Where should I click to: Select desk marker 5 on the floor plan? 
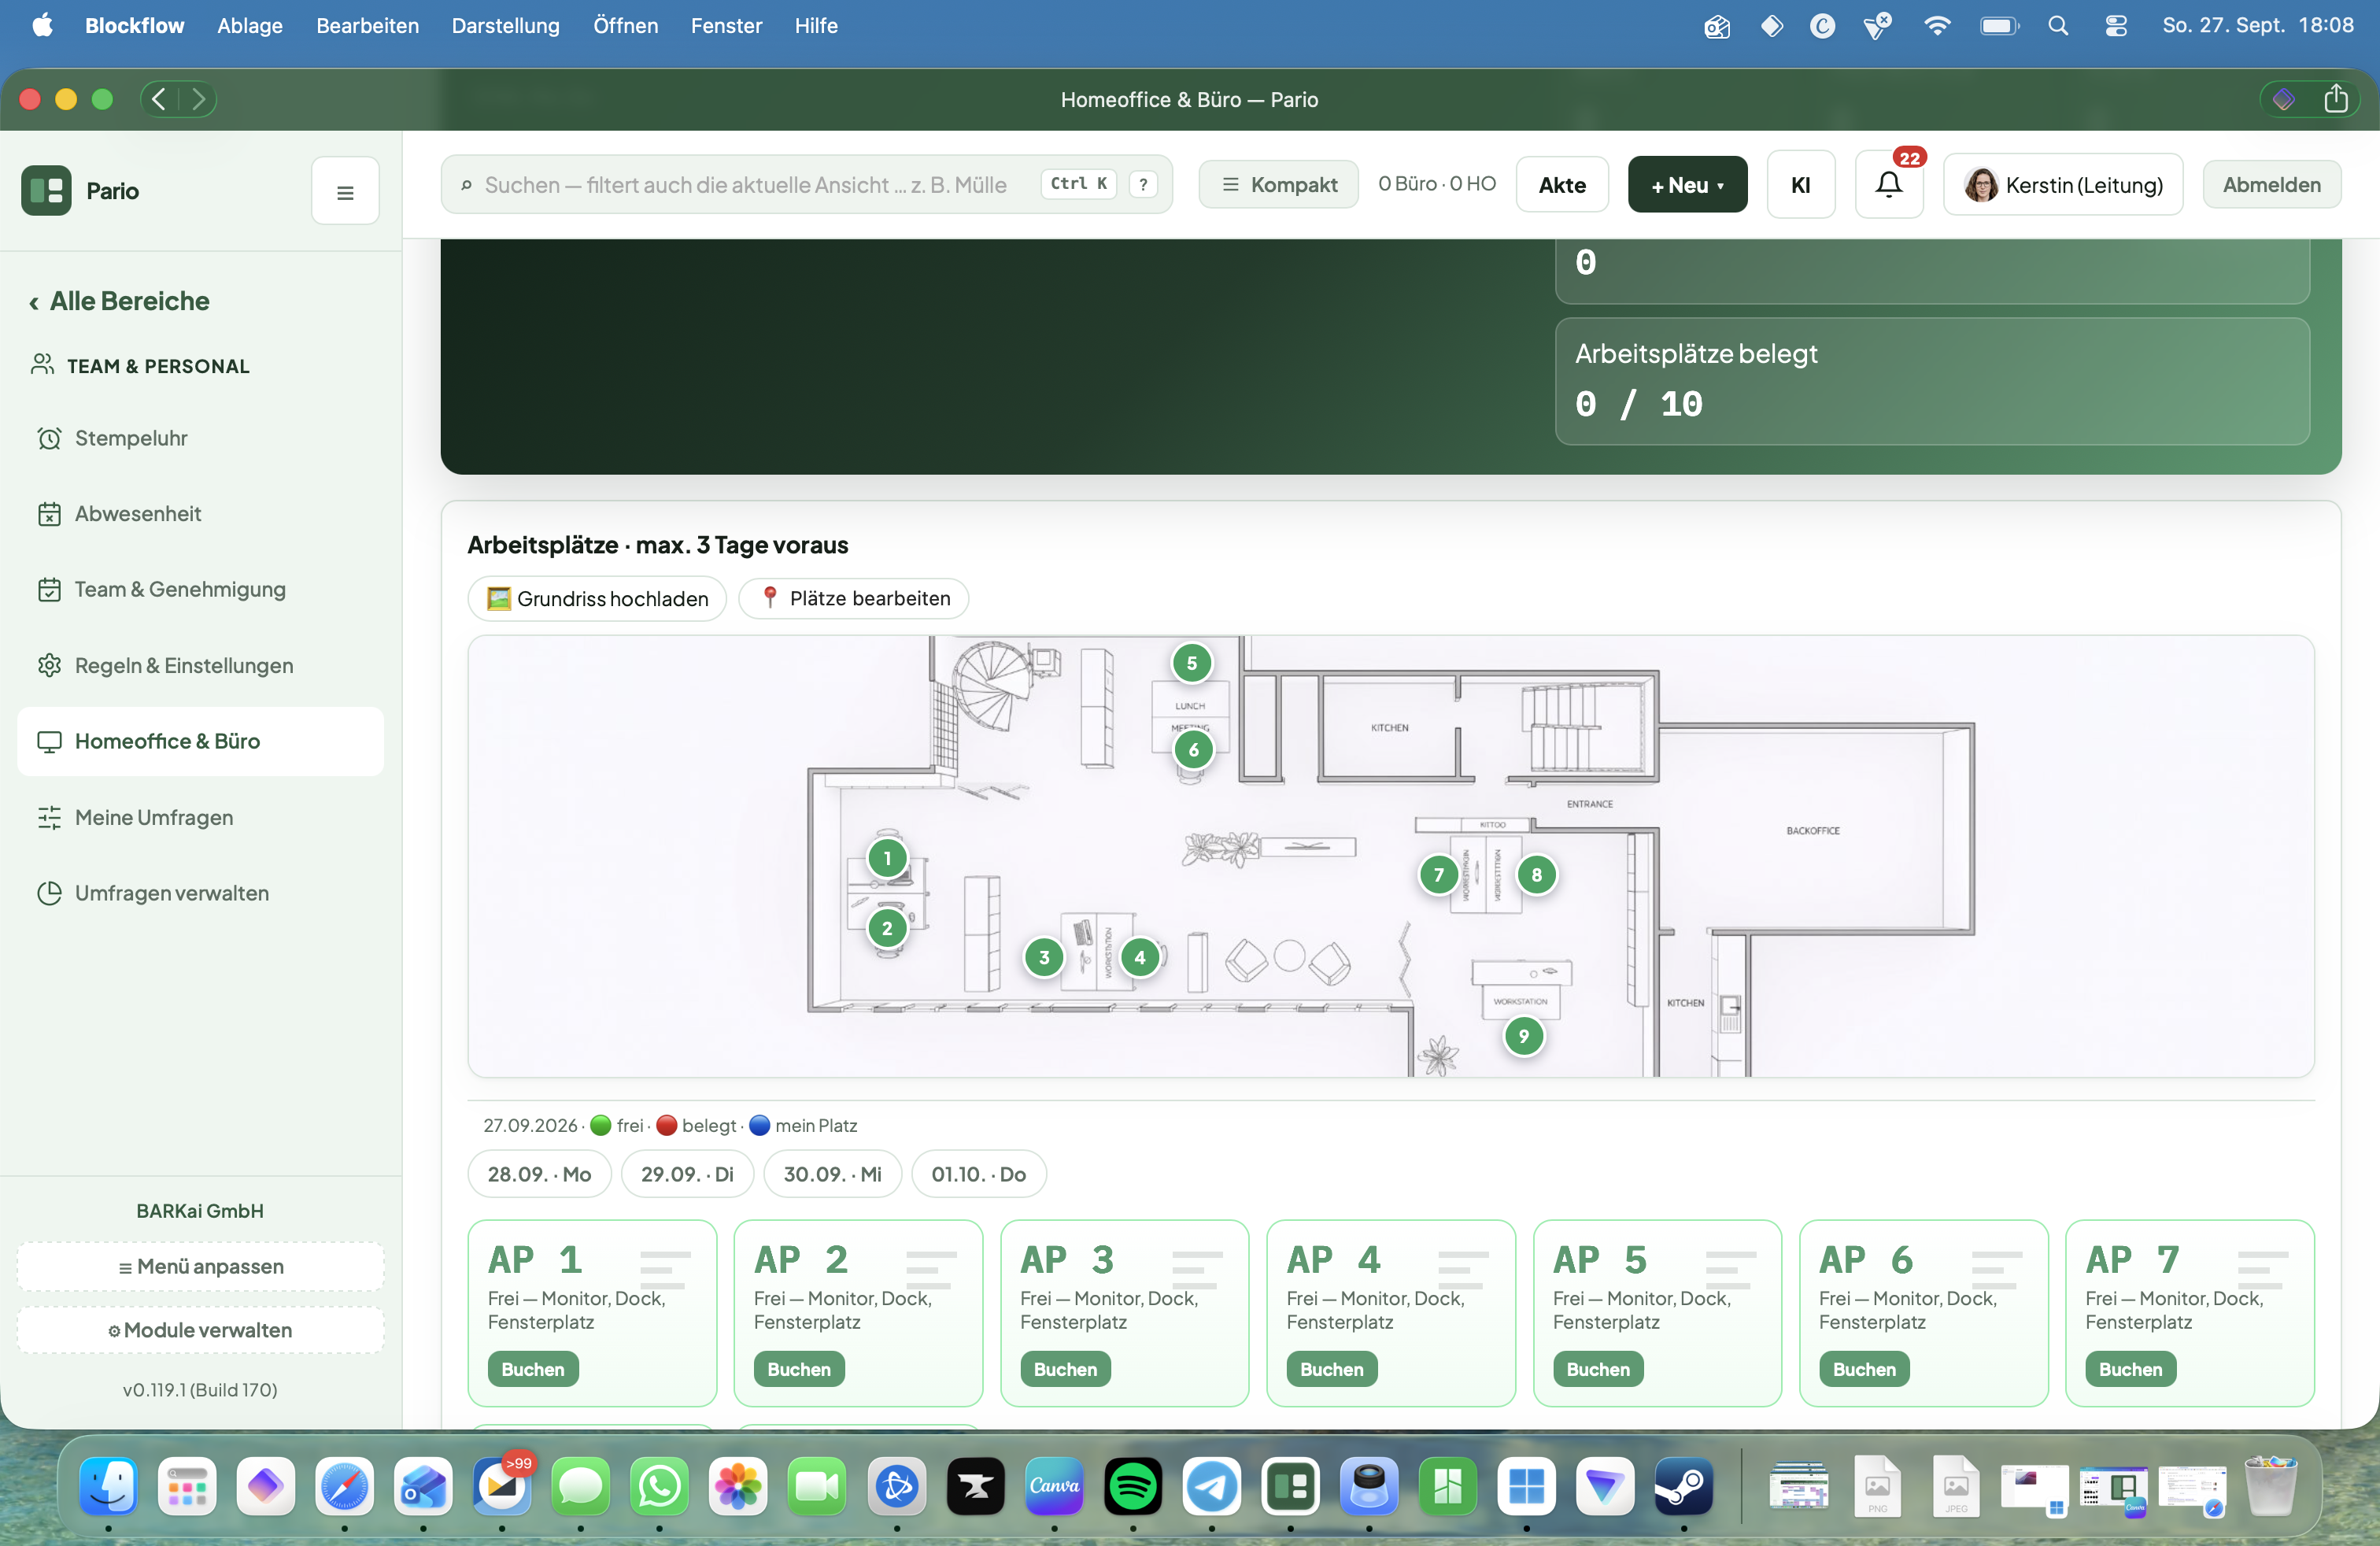point(1191,663)
